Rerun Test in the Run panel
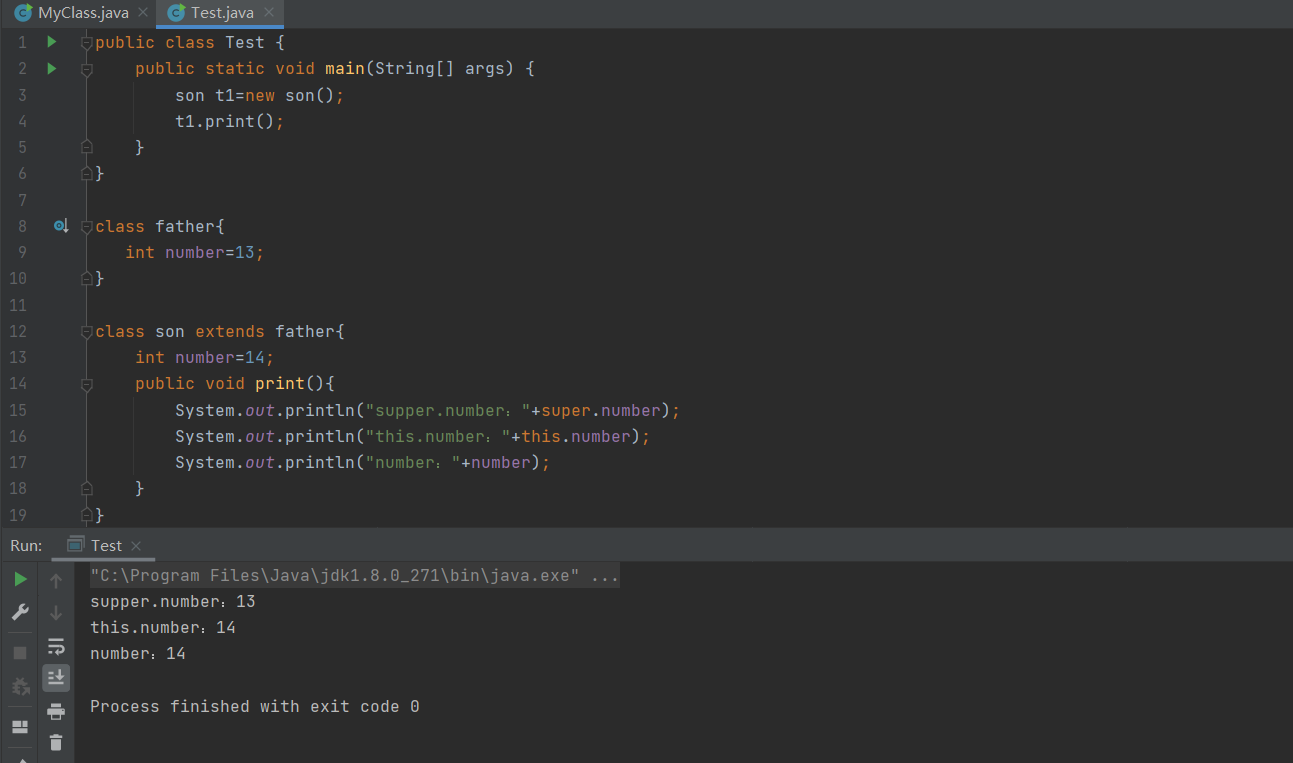The height and width of the screenshot is (763, 1293). [20, 579]
